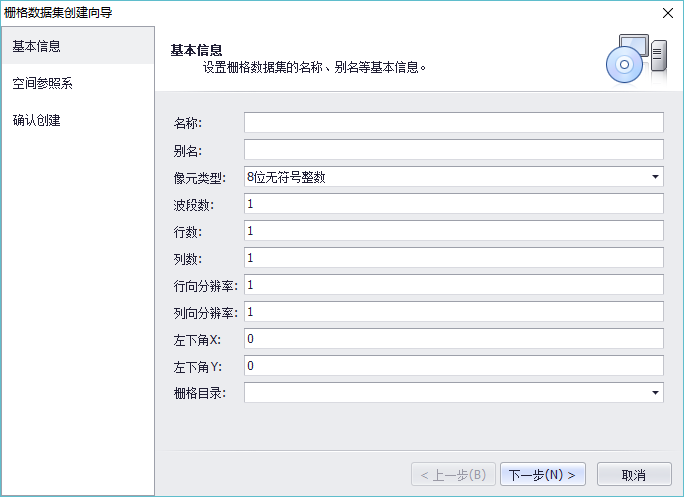Focus the 左下角Y coordinate field
Image resolution: width=684 pixels, height=497 pixels.
coord(453,366)
